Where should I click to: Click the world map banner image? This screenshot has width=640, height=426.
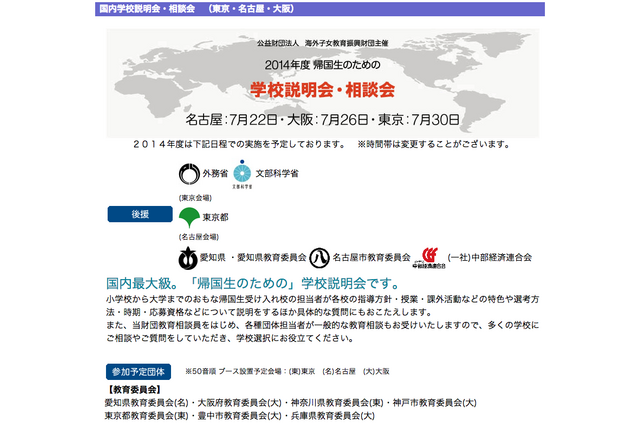322,83
